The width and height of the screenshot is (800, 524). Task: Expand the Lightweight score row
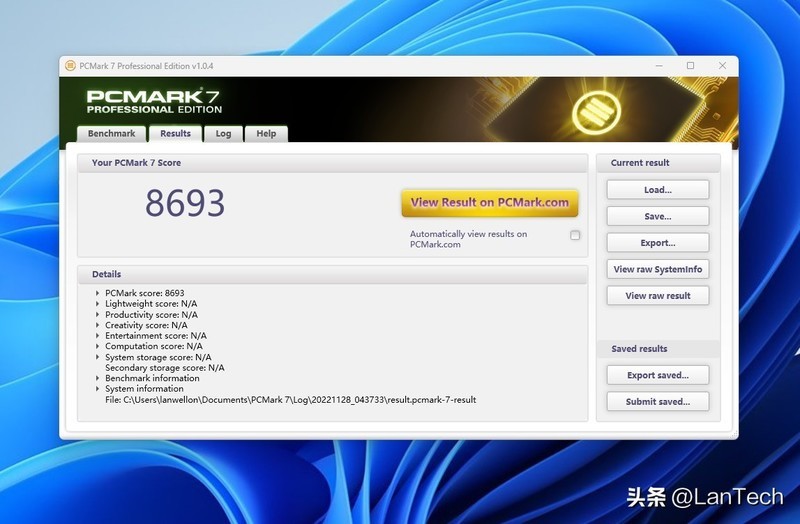point(97,304)
